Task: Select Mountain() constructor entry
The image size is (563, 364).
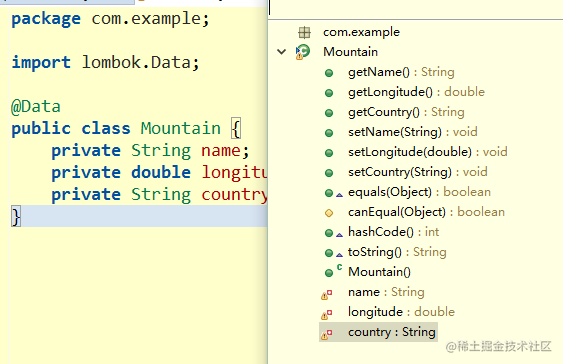Action: 379,272
